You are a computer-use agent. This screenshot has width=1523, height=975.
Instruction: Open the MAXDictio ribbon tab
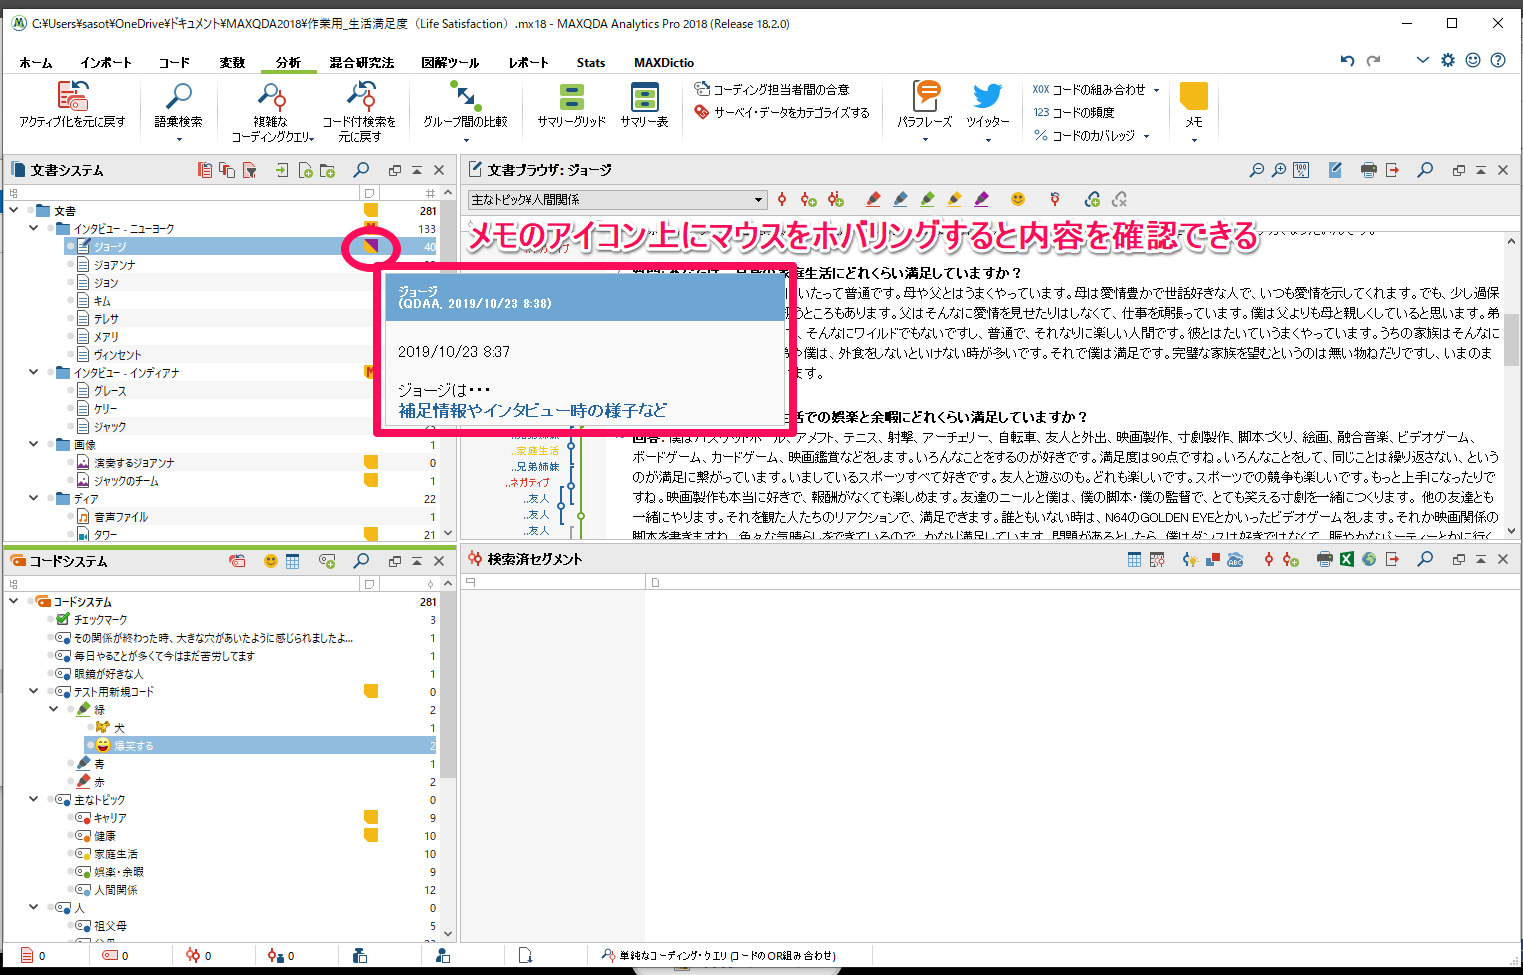point(664,63)
